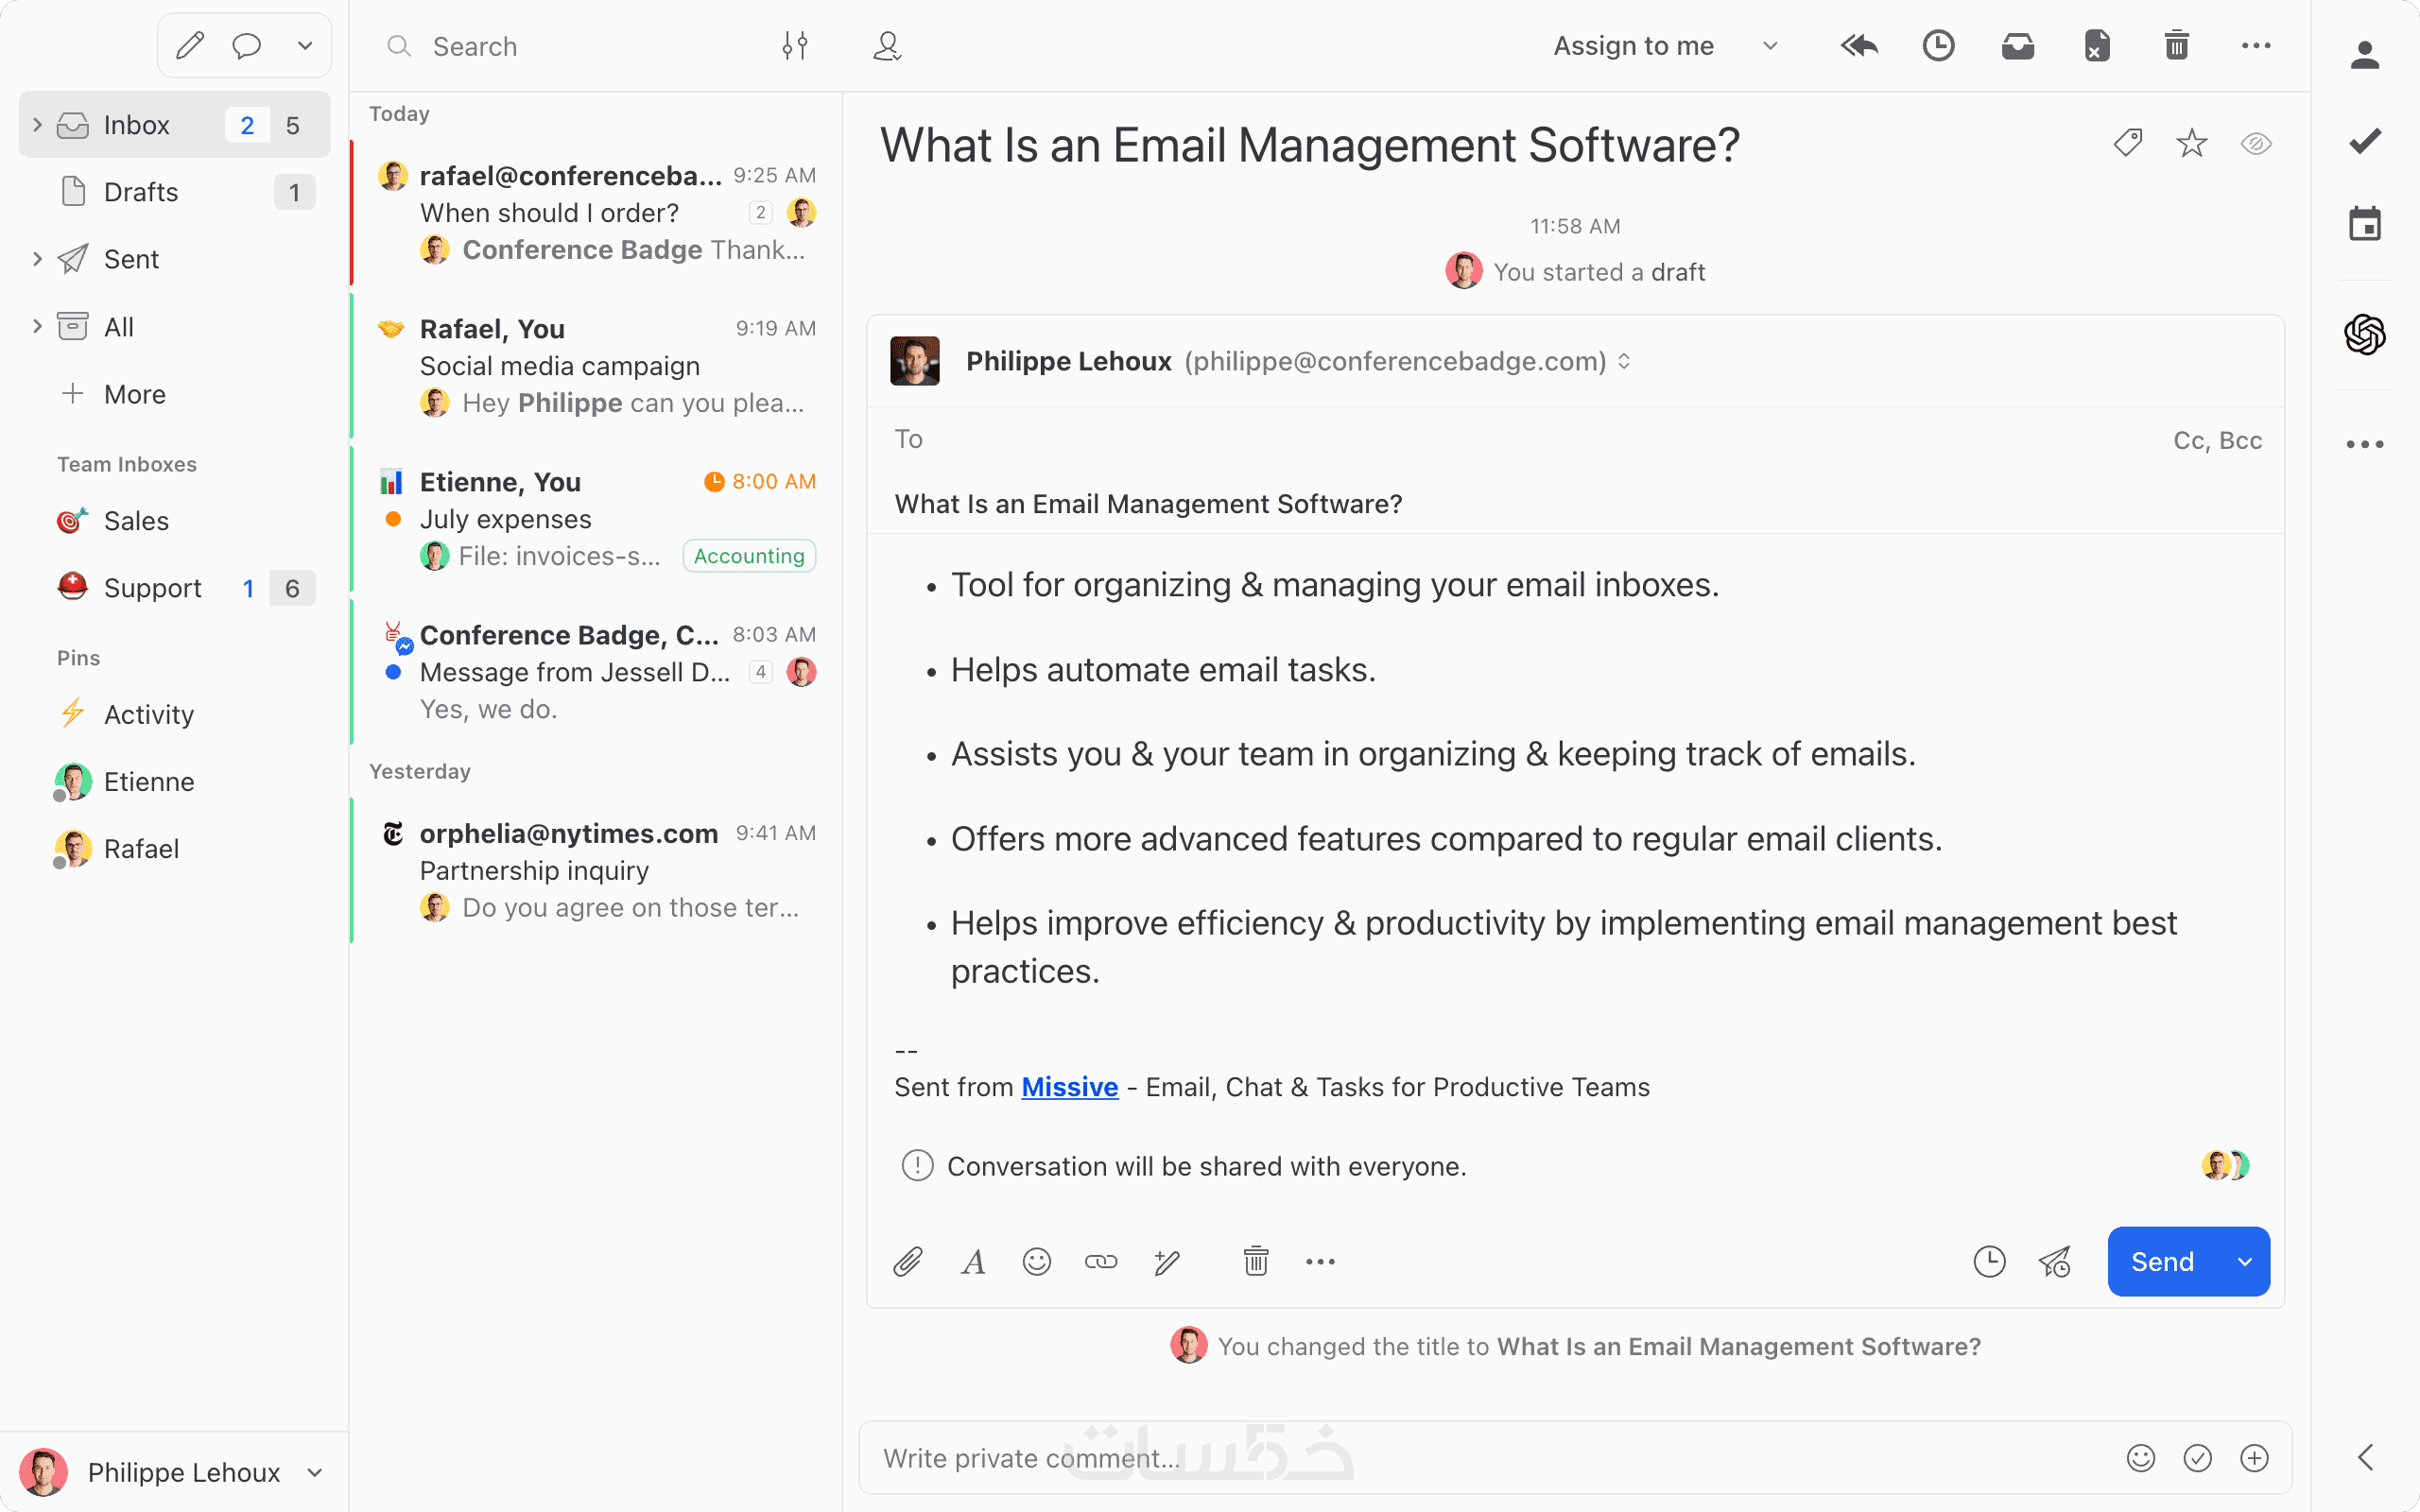Click the compose new email pencil icon
The width and height of the screenshot is (2420, 1512).
point(190,46)
